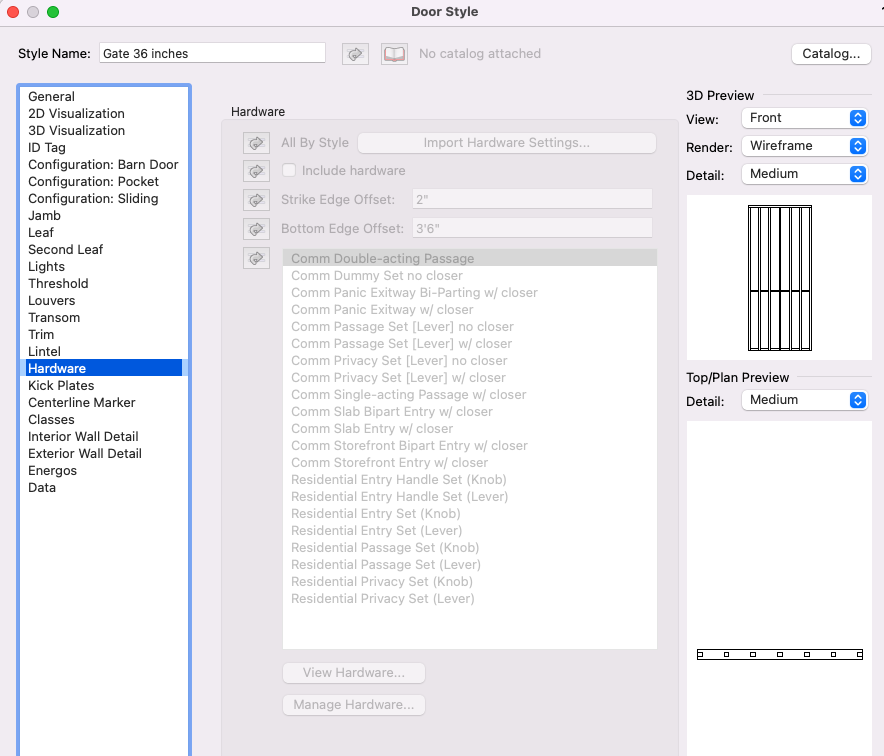Select Residential Privacy Set (Lever) hardware option
This screenshot has width=884, height=756.
click(x=383, y=598)
